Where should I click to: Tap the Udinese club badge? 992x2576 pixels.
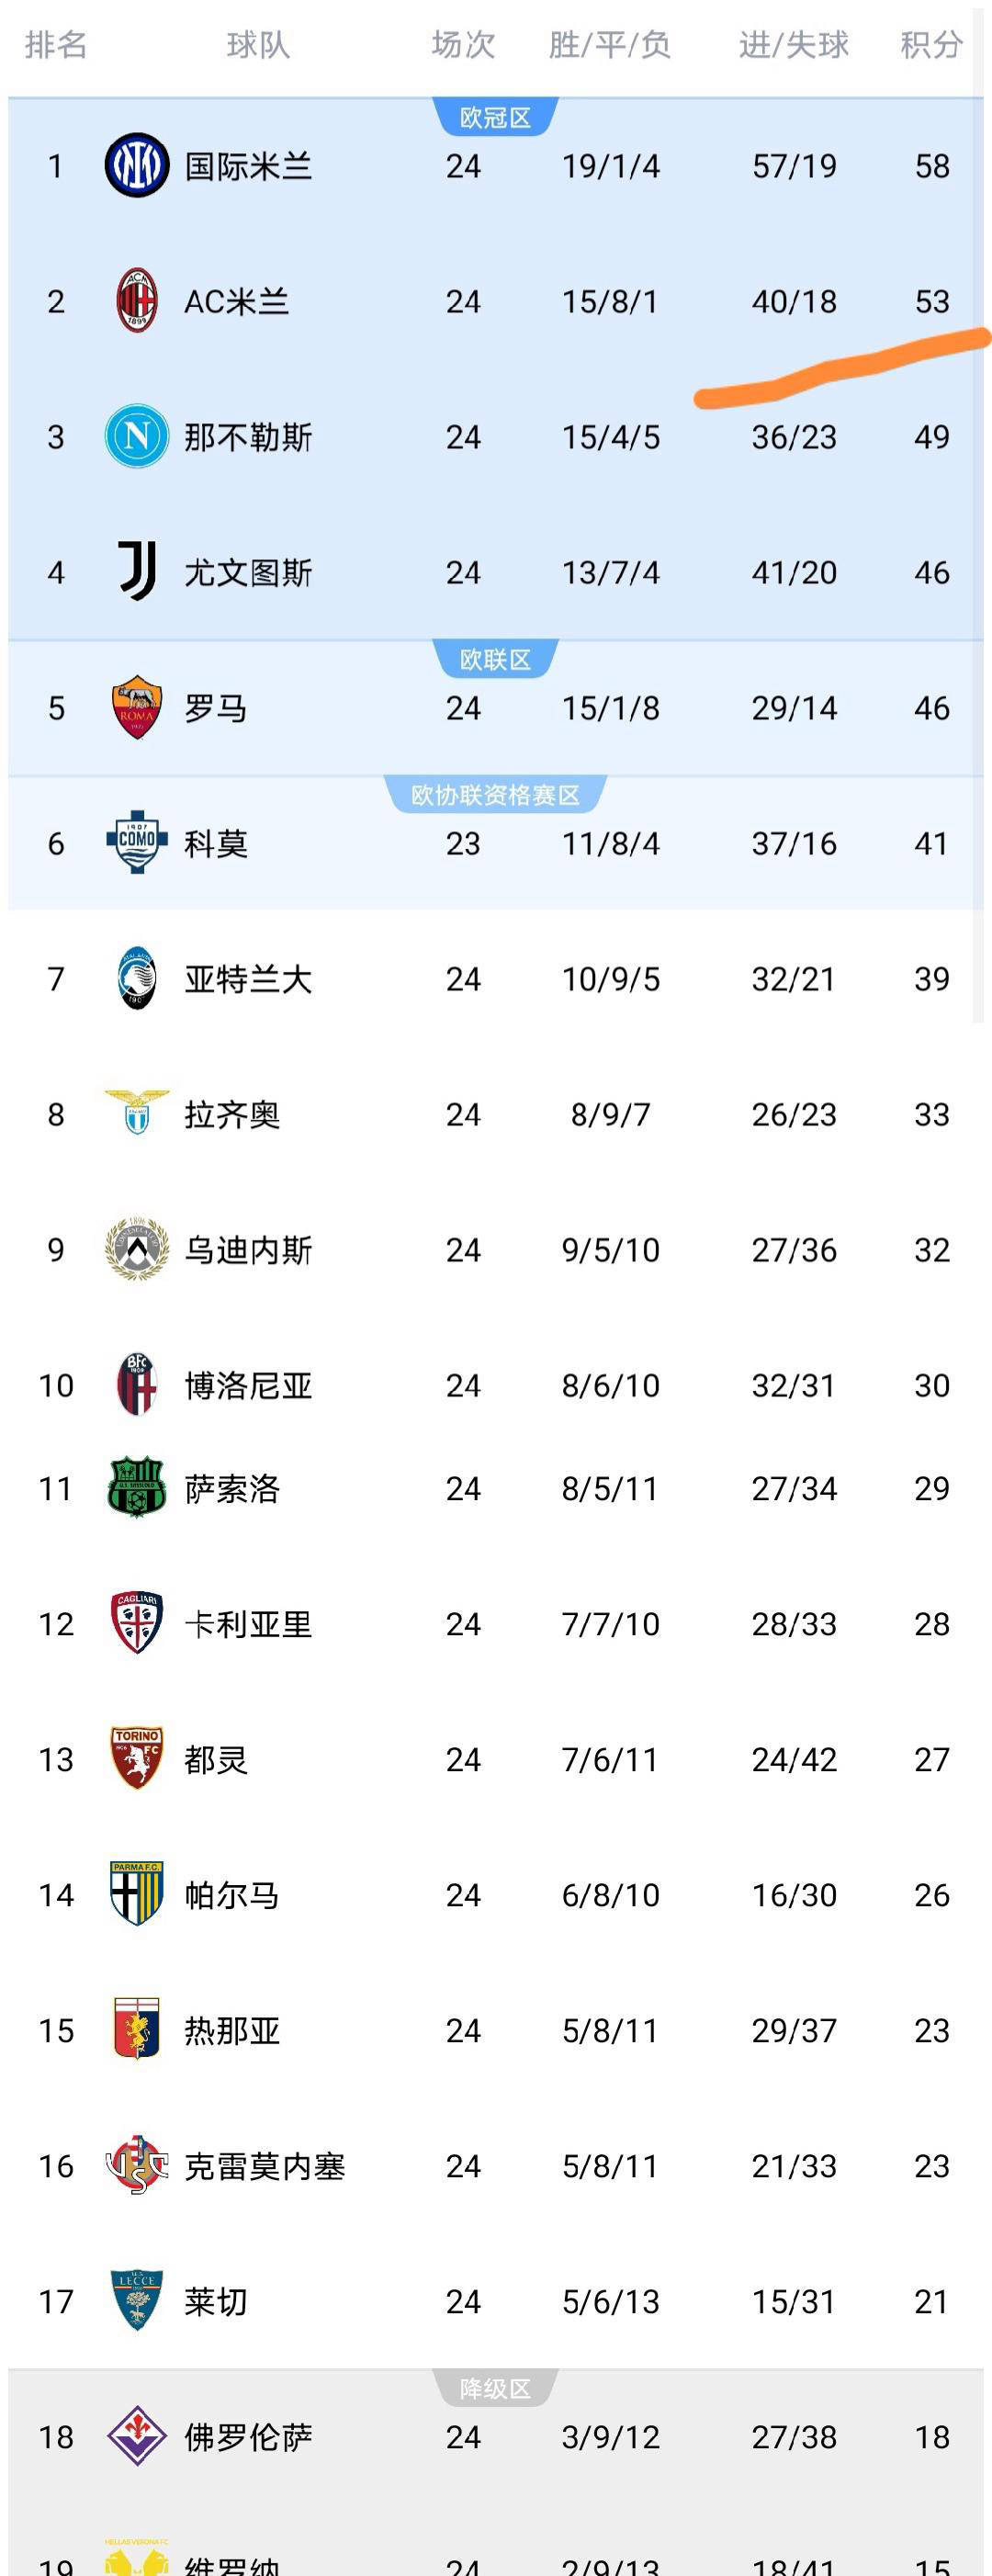click(x=137, y=1249)
